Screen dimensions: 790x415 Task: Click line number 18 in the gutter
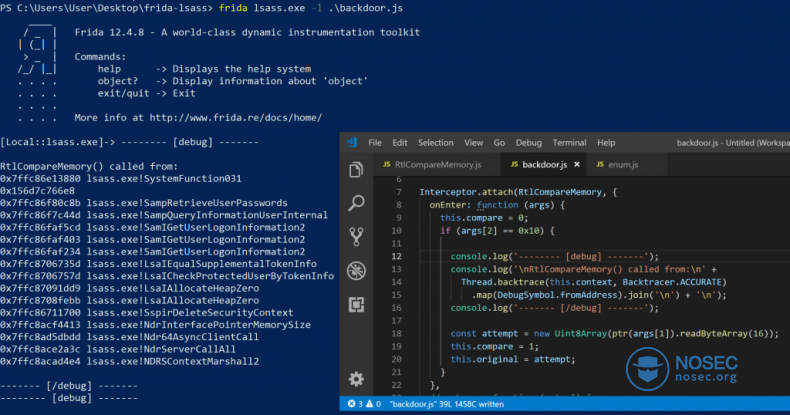[x=397, y=333]
